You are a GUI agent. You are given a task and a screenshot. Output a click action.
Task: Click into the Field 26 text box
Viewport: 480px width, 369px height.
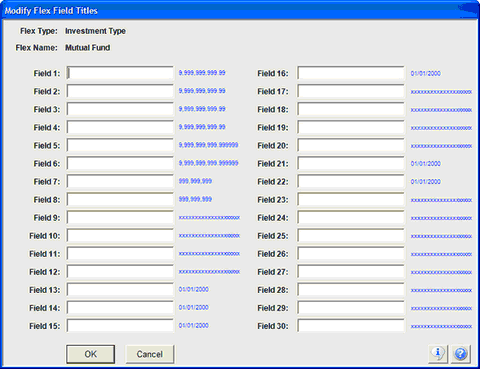[351, 254]
